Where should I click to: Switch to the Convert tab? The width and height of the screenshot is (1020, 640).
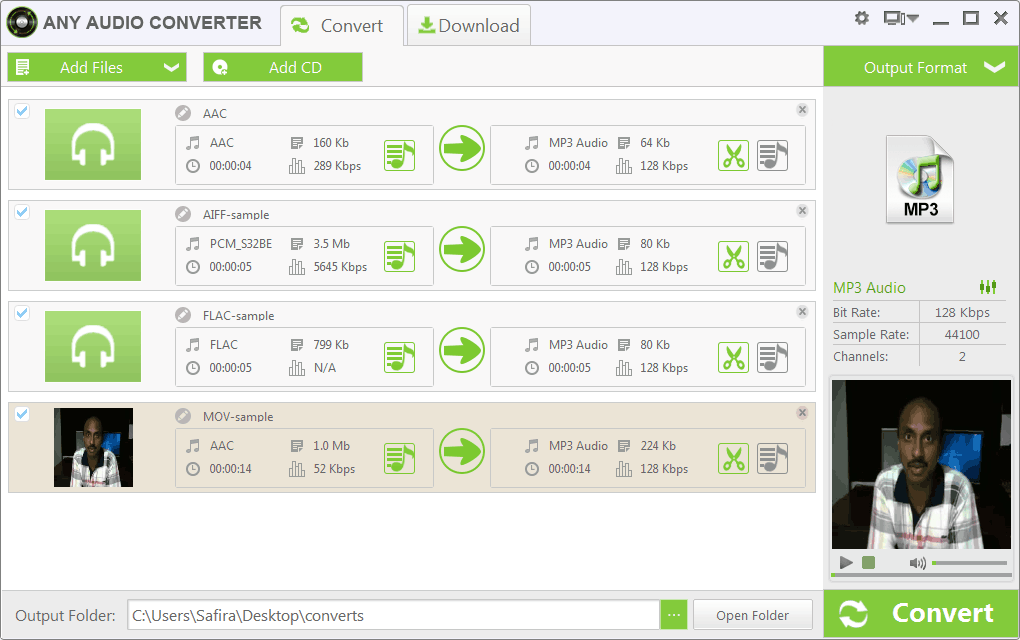click(x=342, y=25)
